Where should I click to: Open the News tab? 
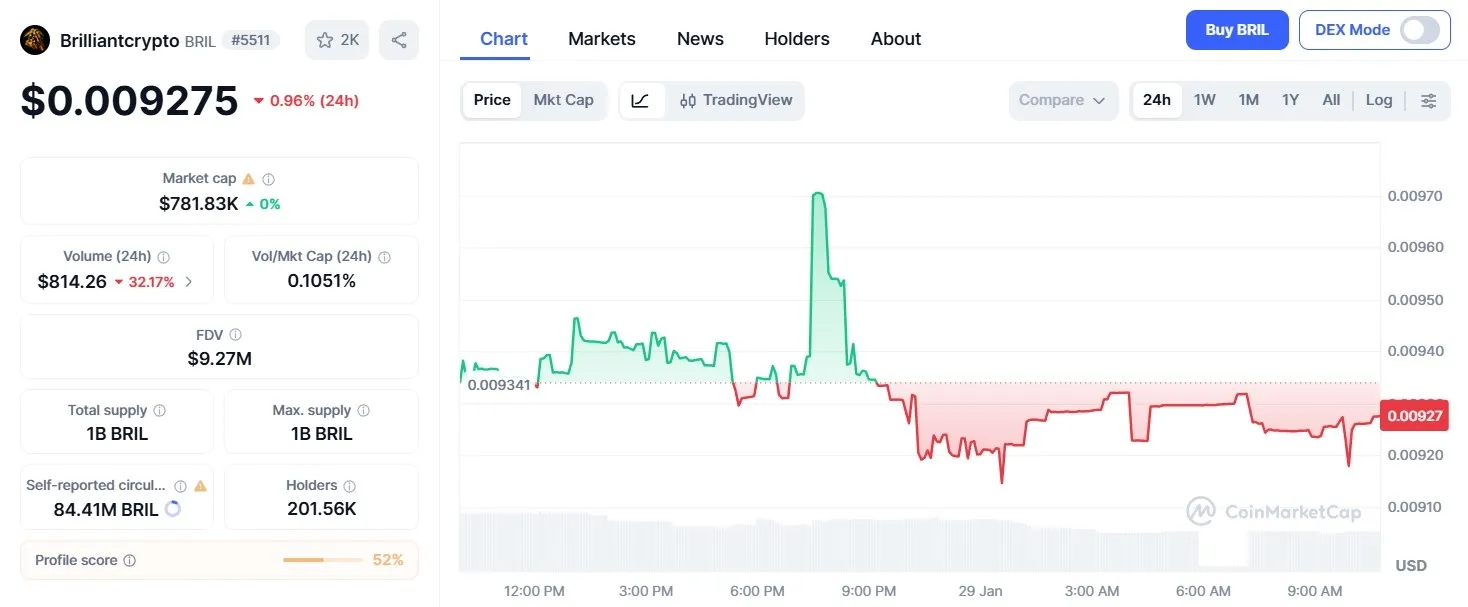click(x=699, y=38)
